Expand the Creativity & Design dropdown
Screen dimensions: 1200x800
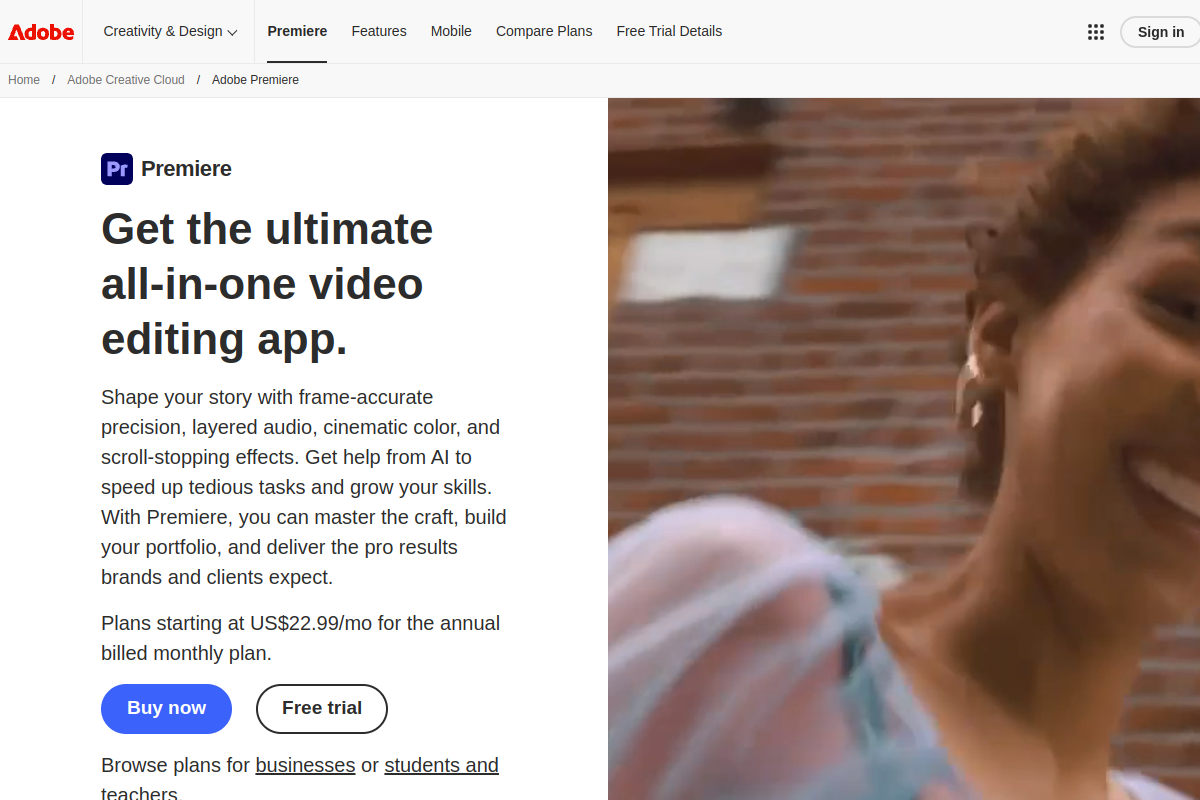pyautogui.click(x=170, y=31)
